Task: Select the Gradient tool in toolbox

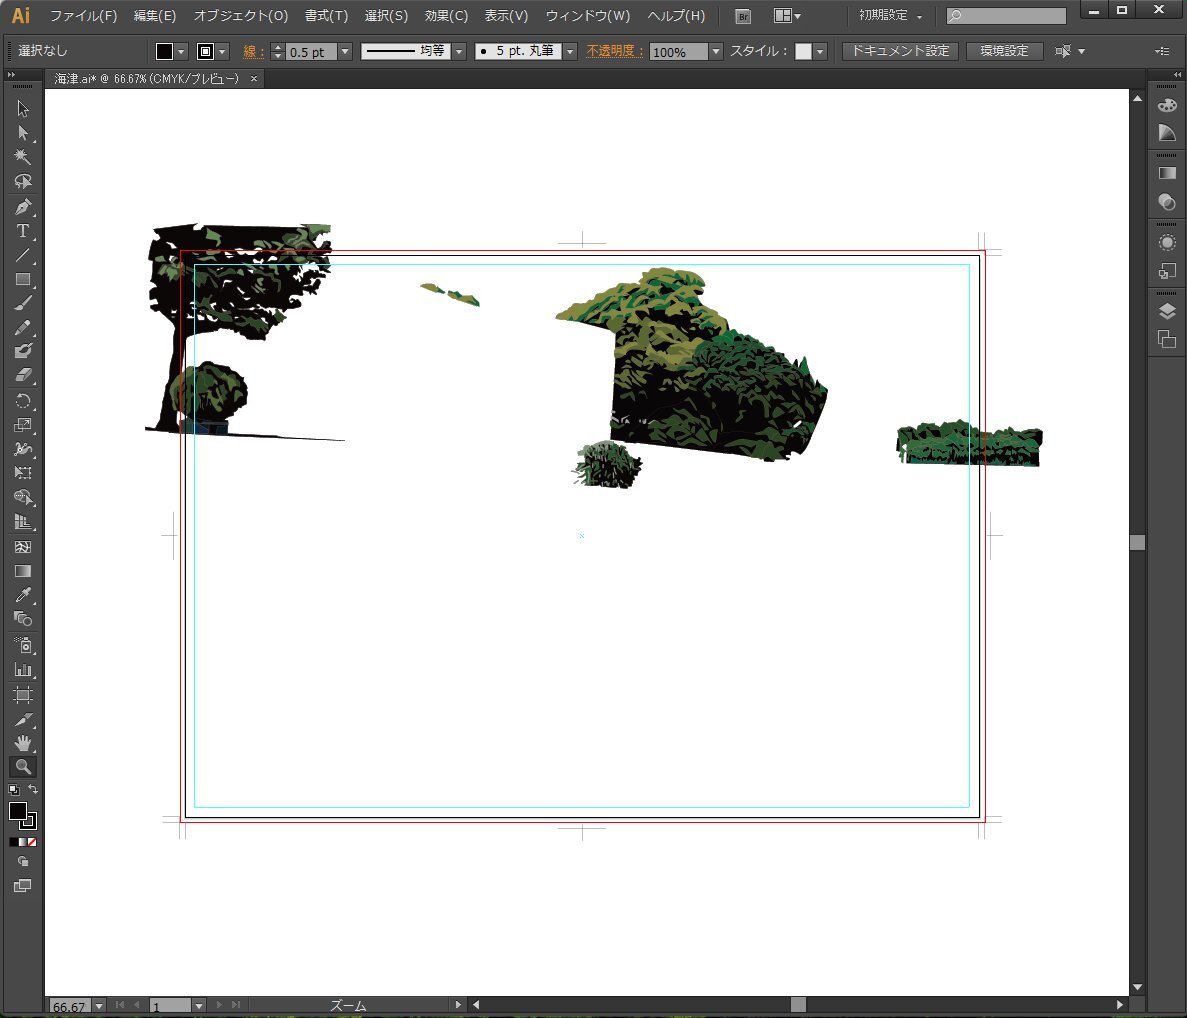Action: [x=23, y=571]
